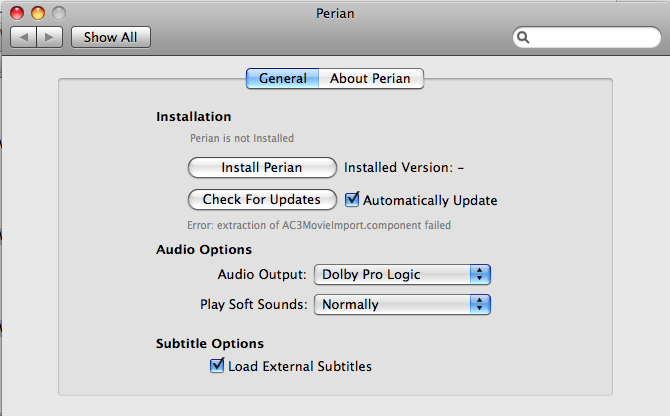The image size is (670, 416).
Task: Click the blue arrows beside Normally
Action: (480, 305)
